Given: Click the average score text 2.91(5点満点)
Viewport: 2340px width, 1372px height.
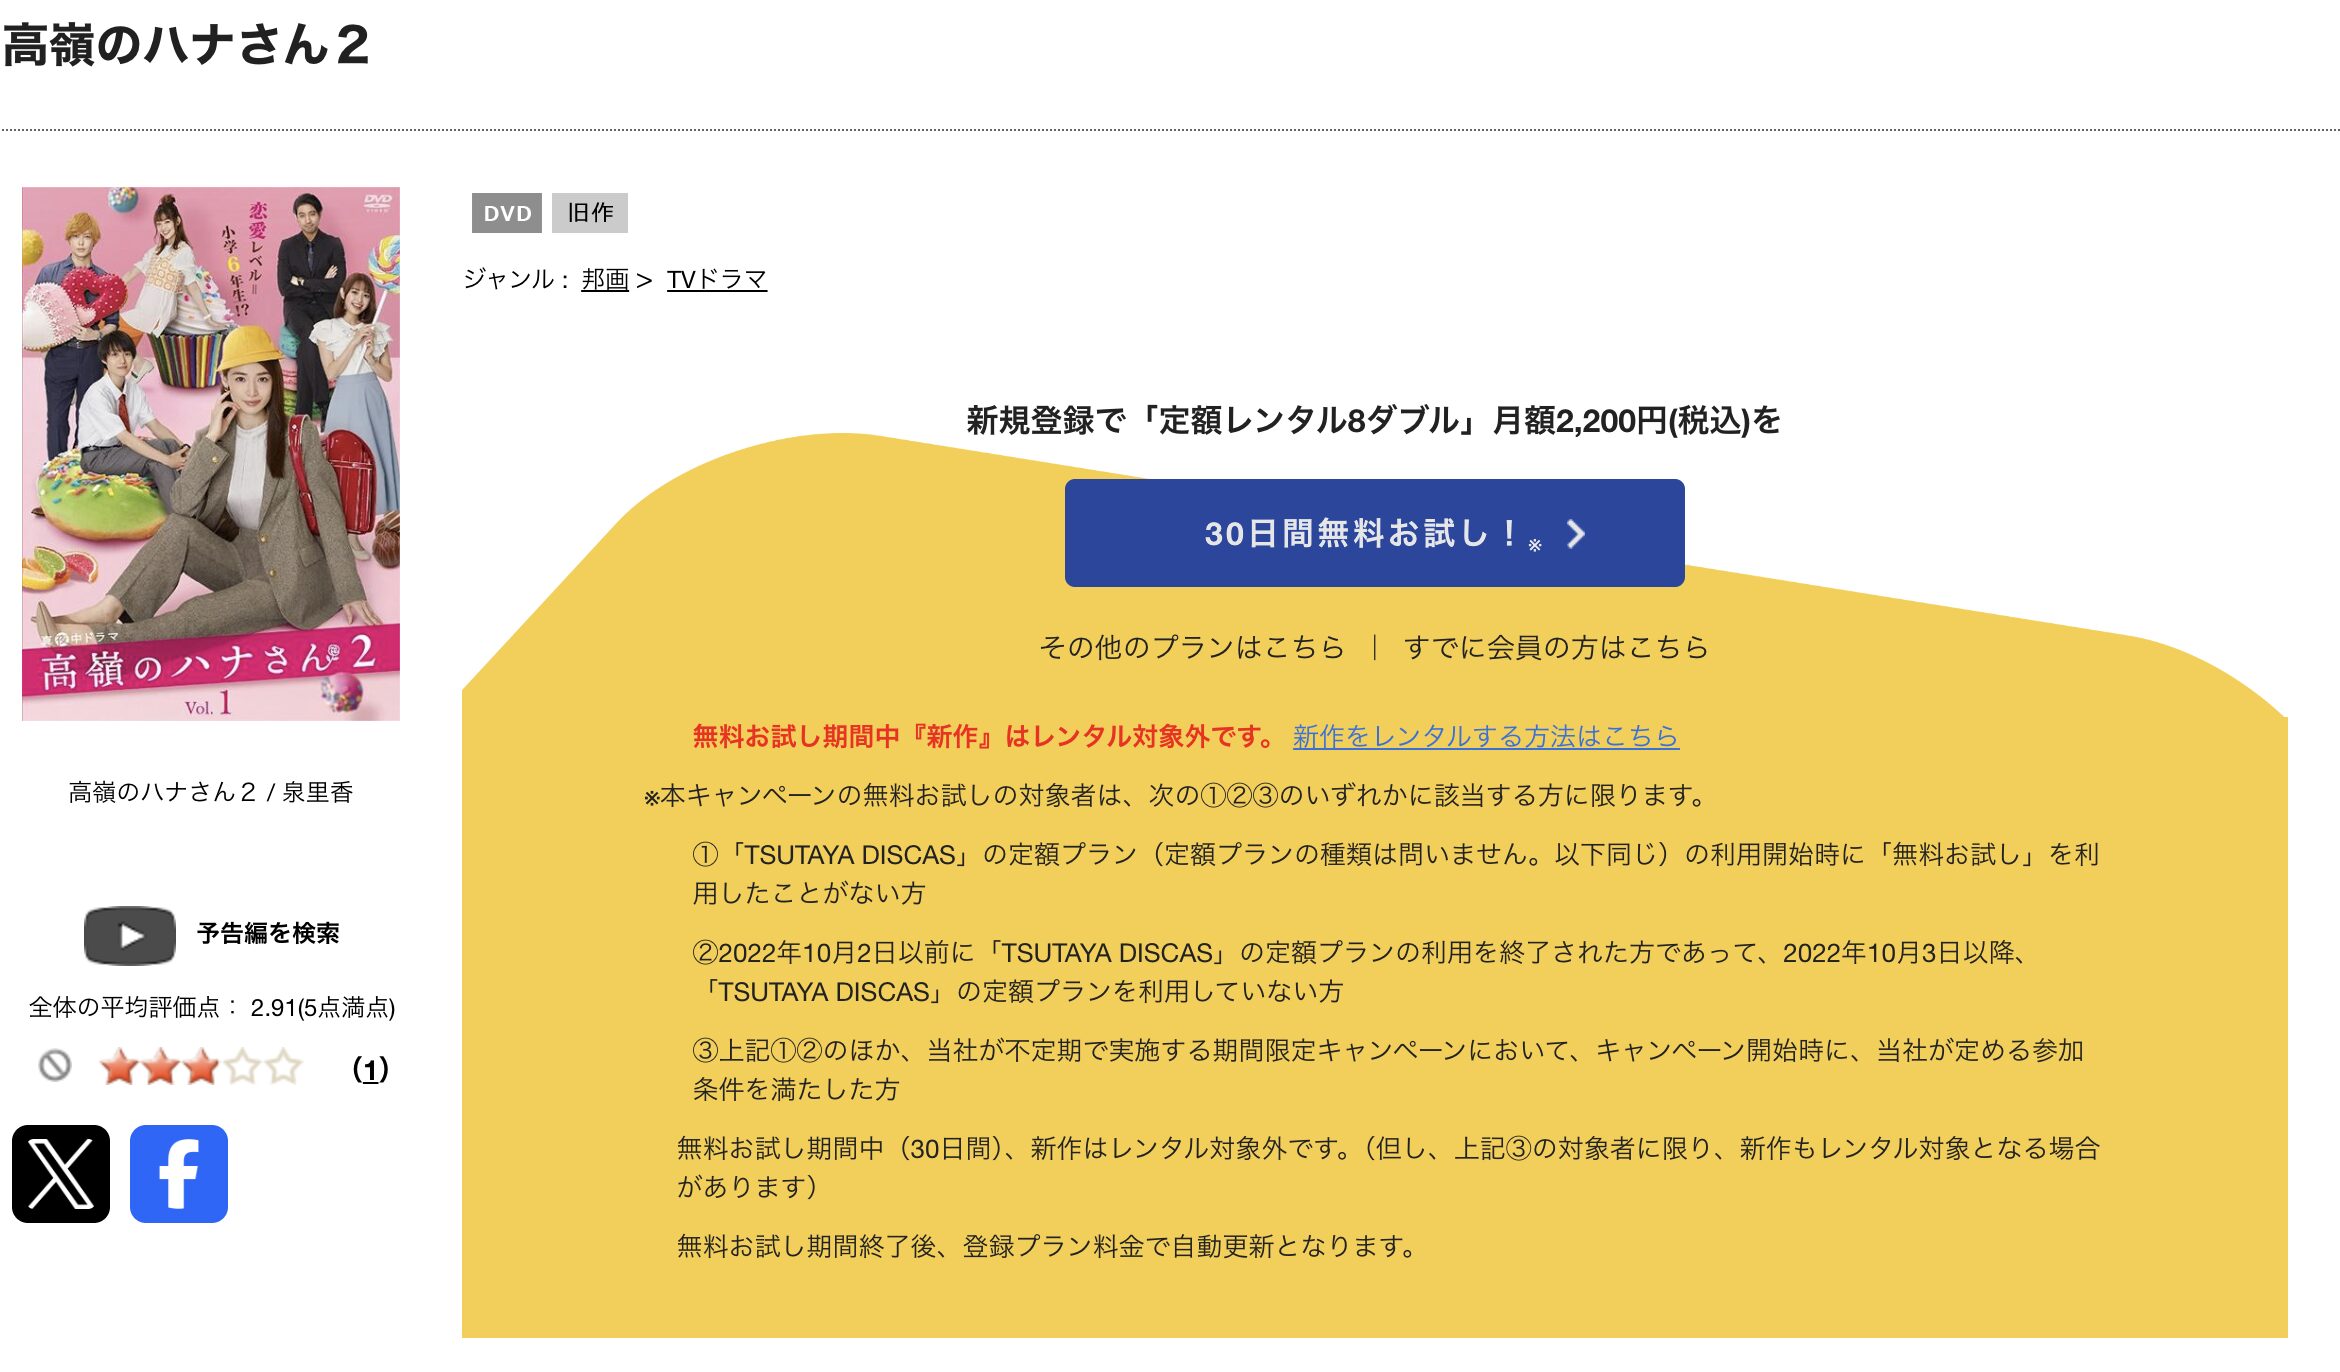Looking at the screenshot, I should click(322, 1007).
